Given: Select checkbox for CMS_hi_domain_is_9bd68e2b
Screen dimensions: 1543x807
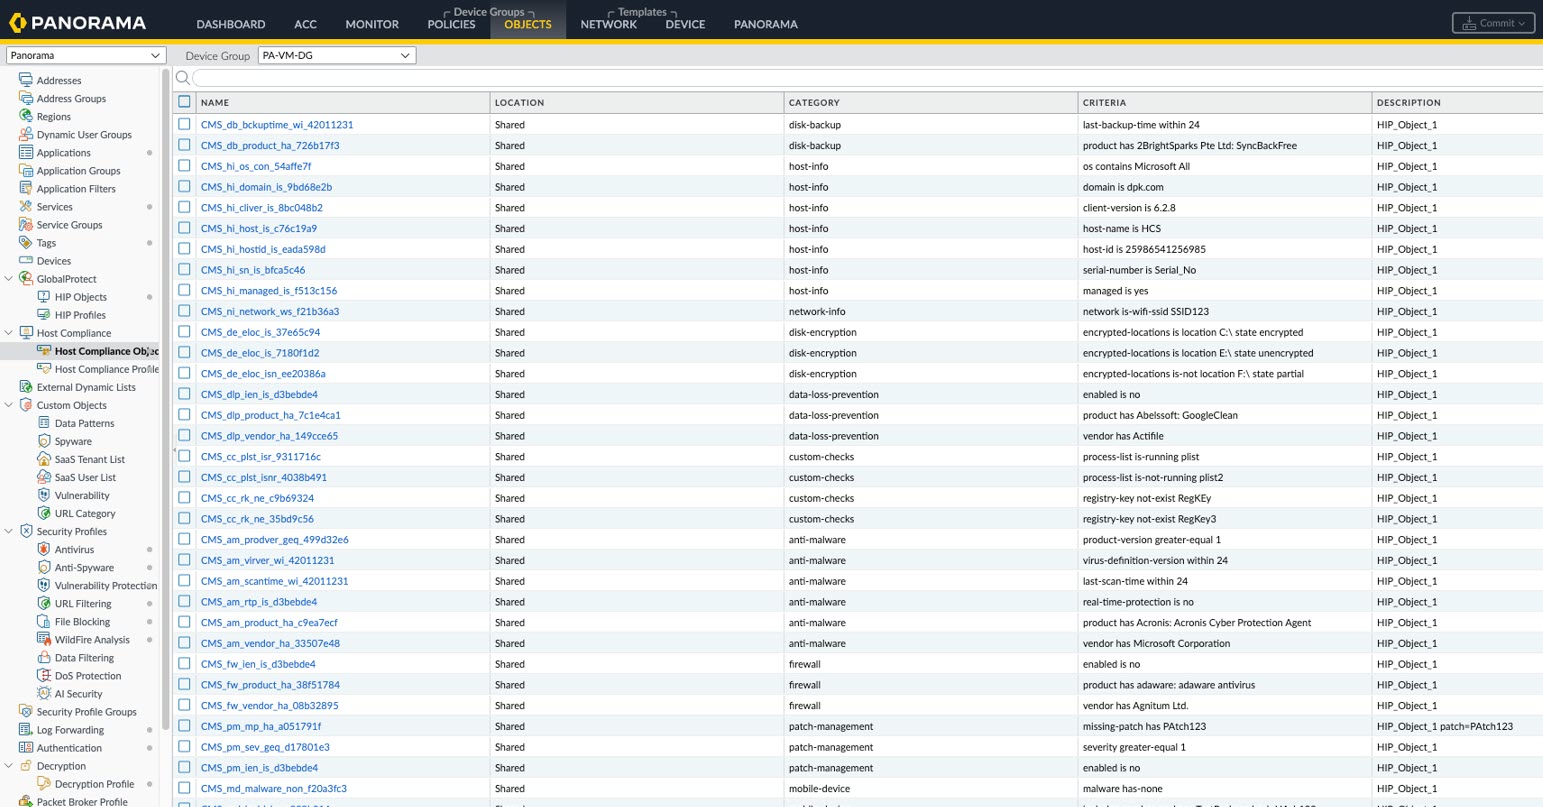Looking at the screenshot, I should [184, 187].
